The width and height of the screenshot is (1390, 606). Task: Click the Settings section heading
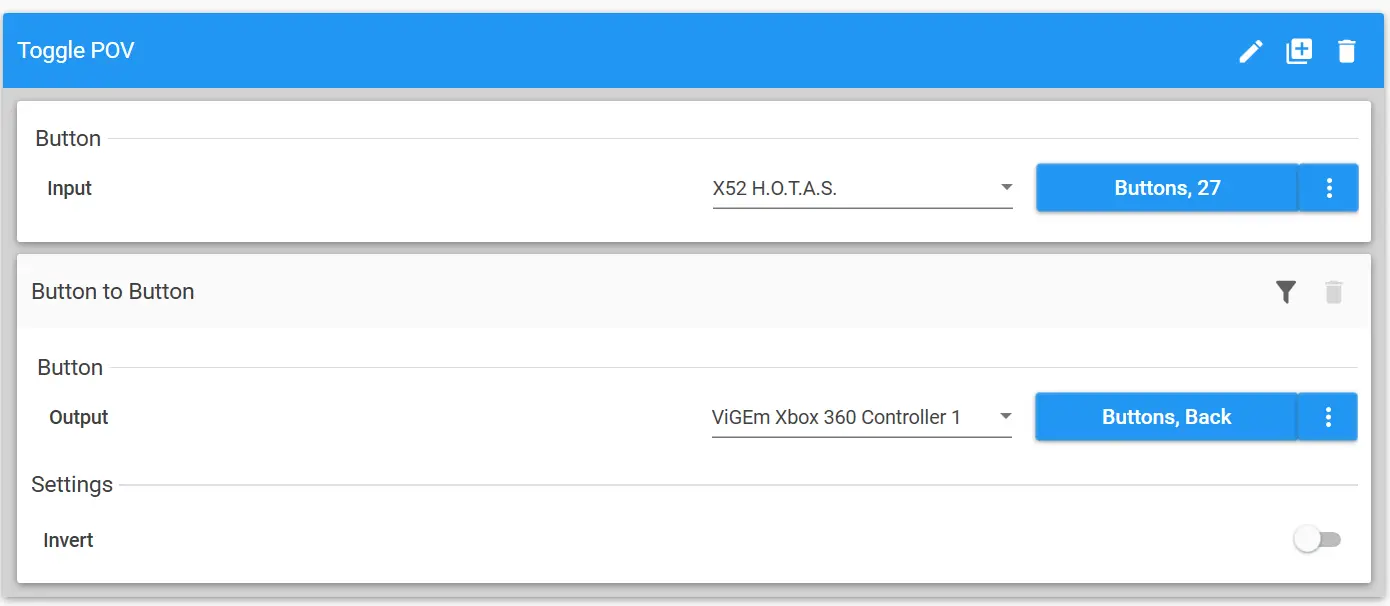click(72, 485)
